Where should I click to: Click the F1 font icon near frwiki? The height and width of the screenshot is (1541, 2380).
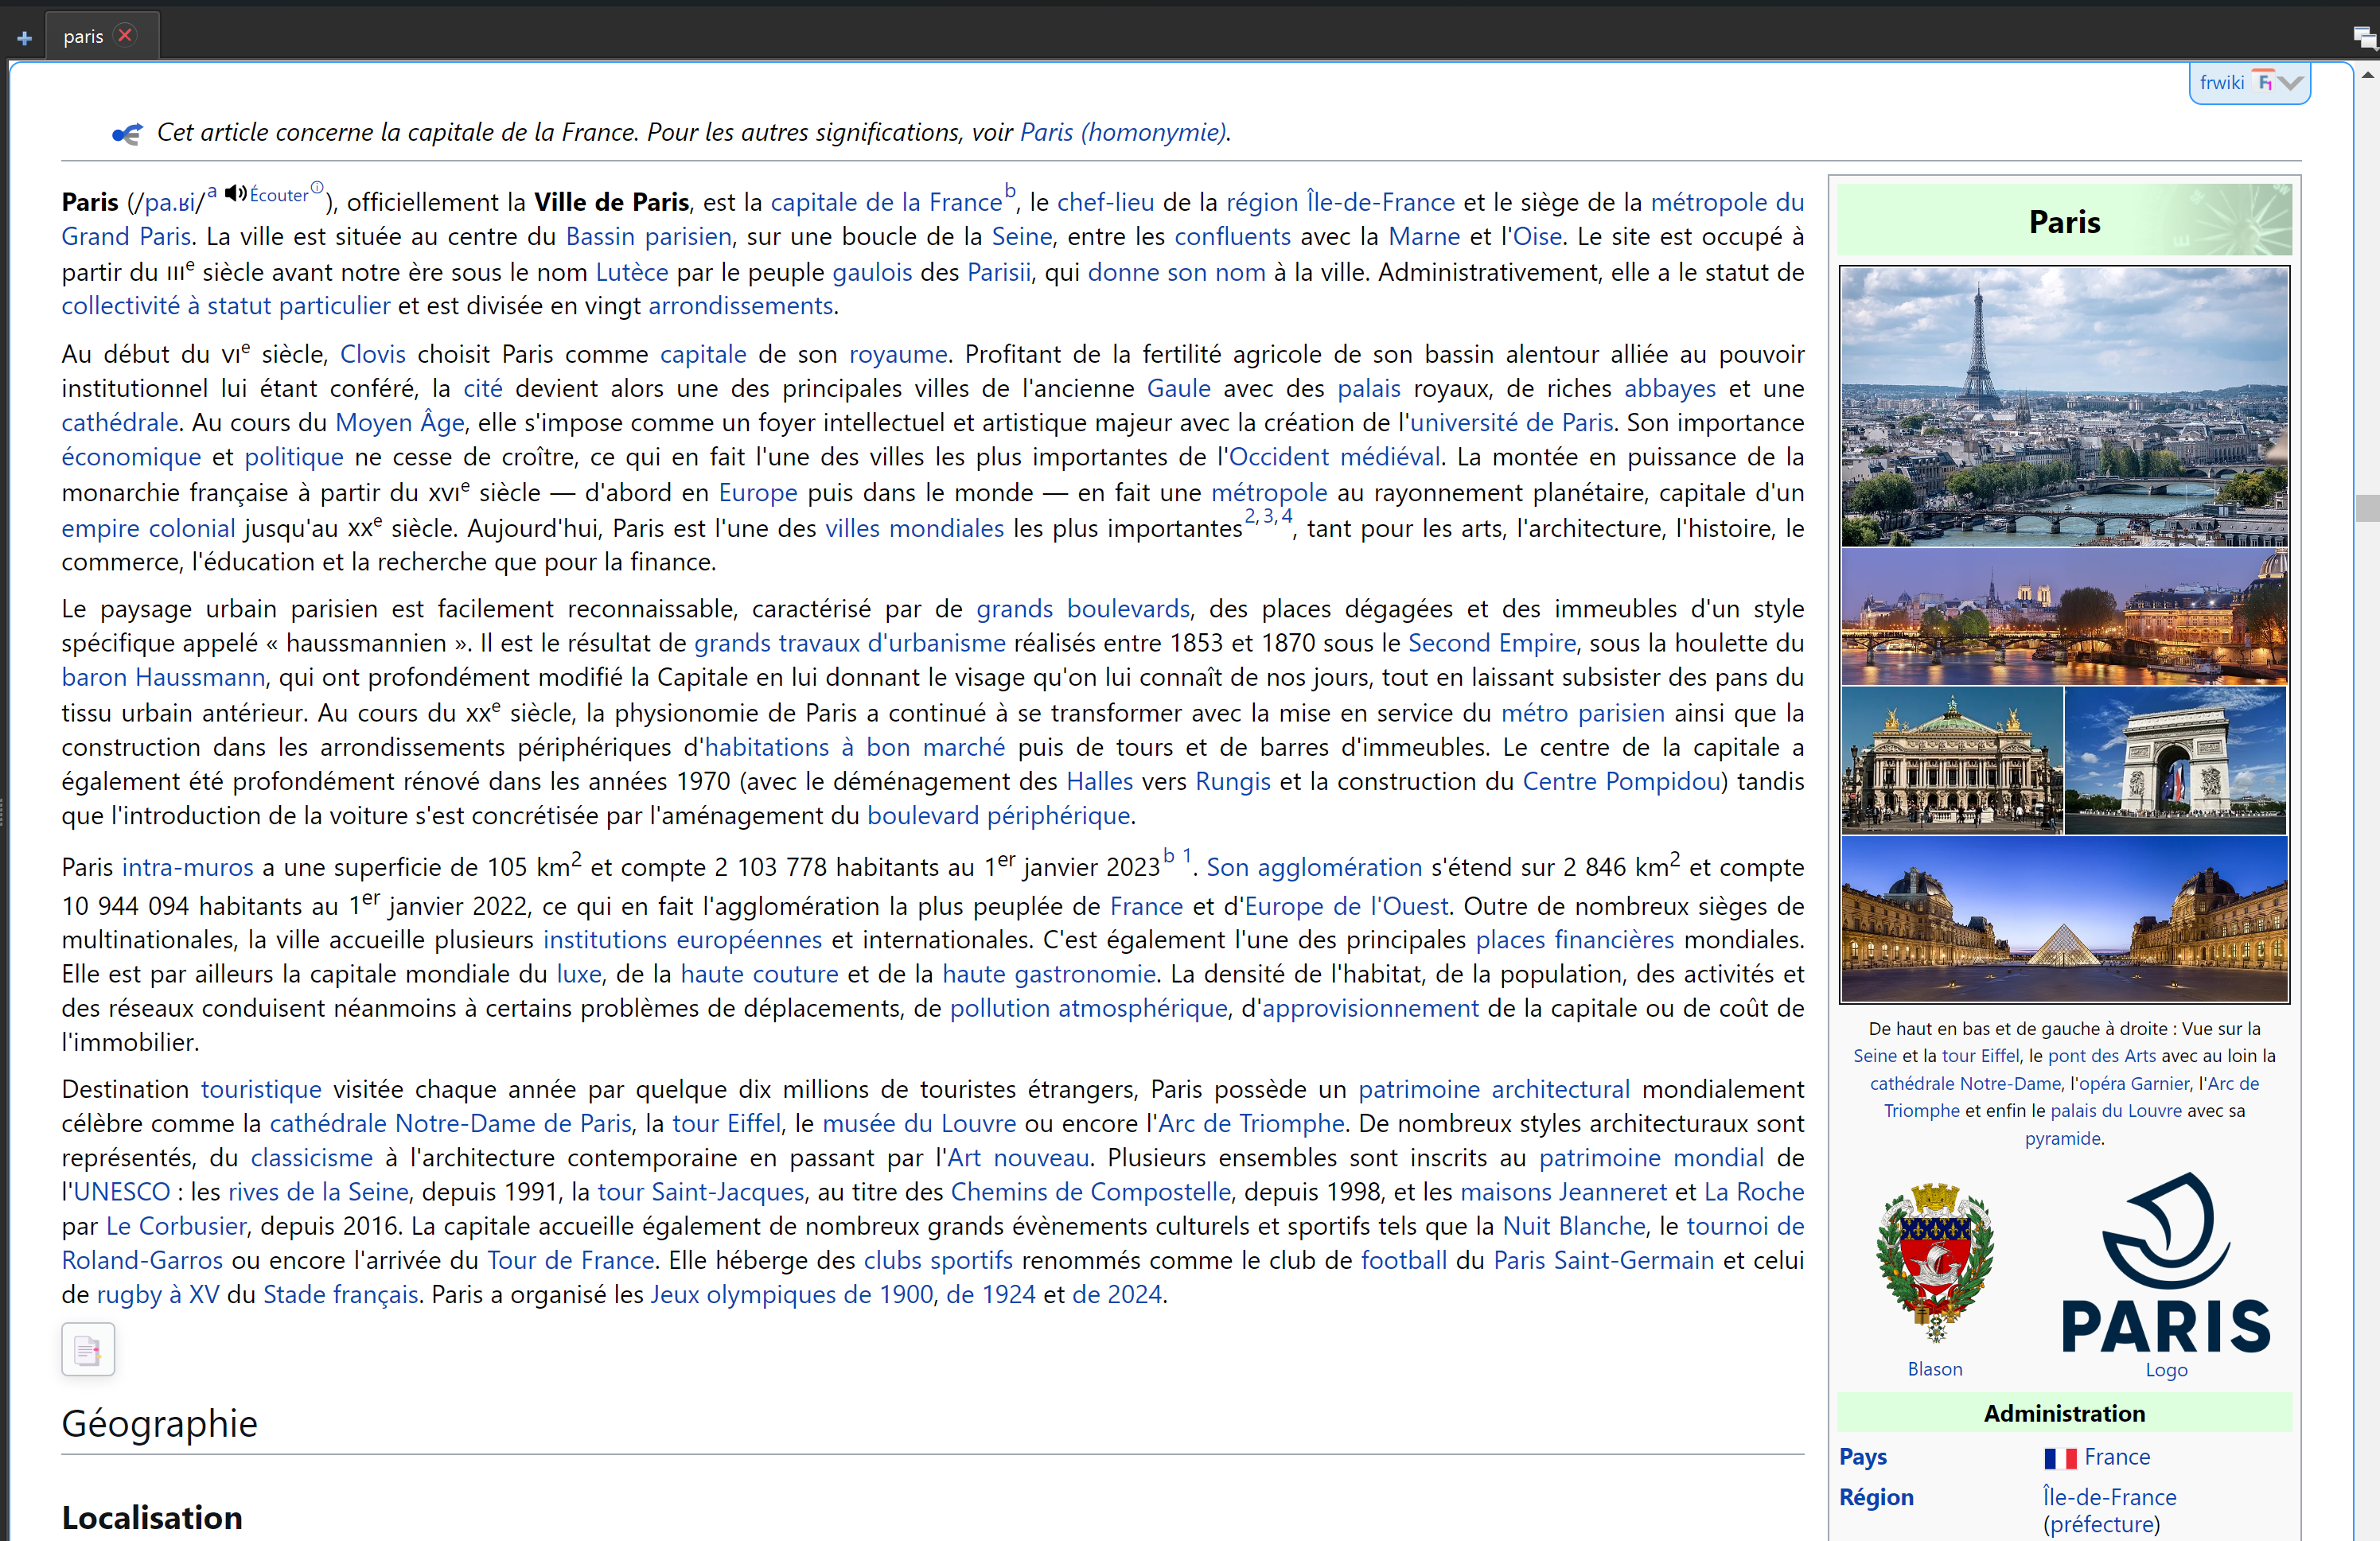(2264, 82)
